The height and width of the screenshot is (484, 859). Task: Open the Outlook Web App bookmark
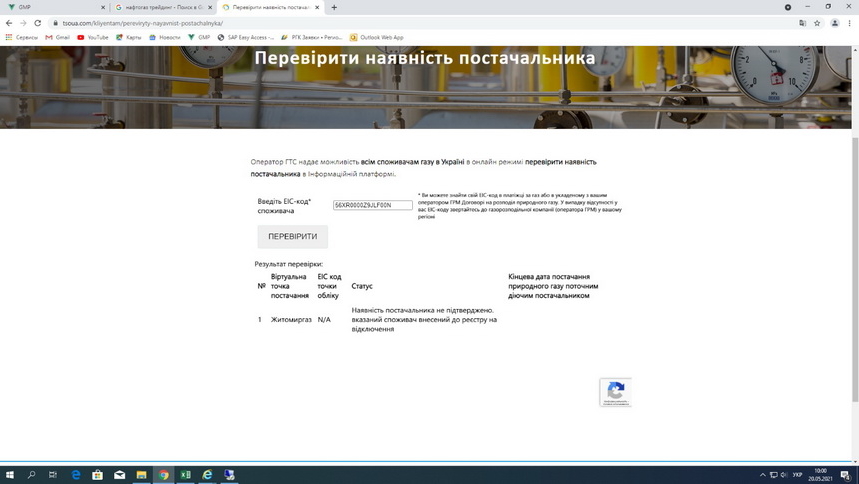tap(376, 37)
